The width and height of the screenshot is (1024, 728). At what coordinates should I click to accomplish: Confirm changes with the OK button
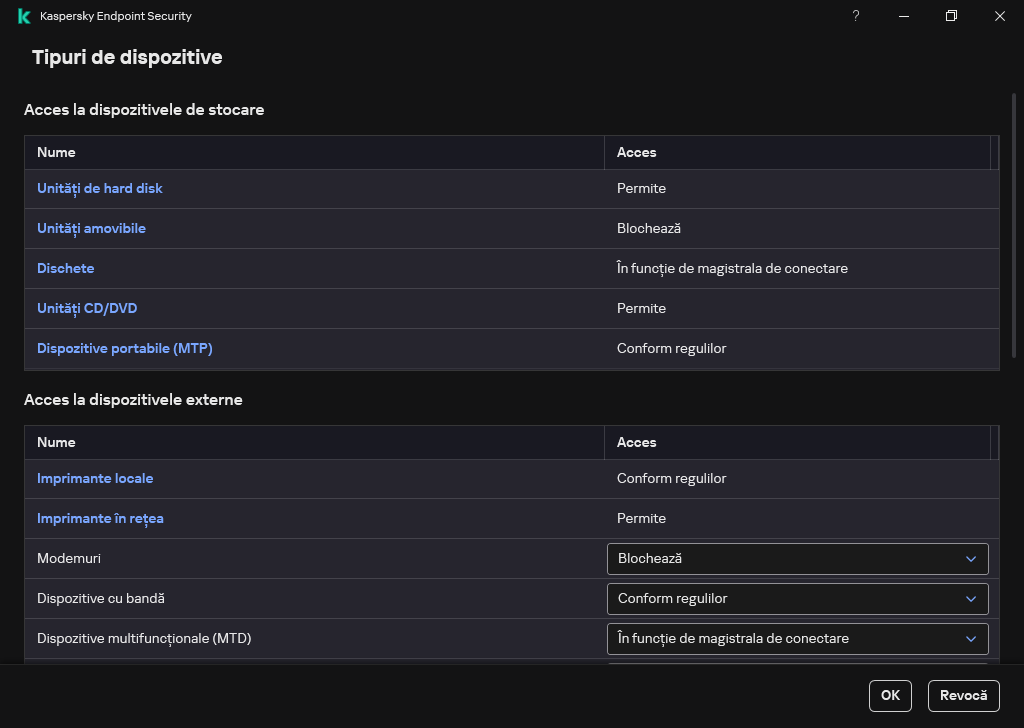pos(889,695)
